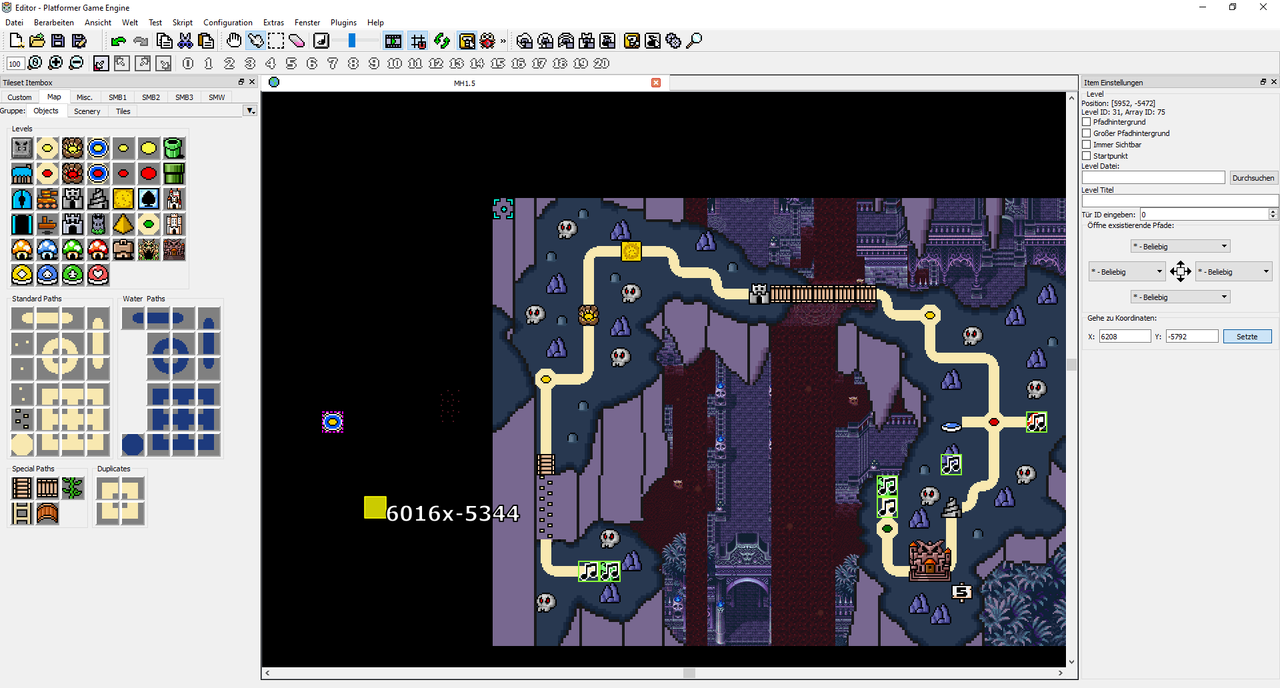Pick the dark blue water circle tile
Screen dimensions: 1280x688
tap(133, 444)
